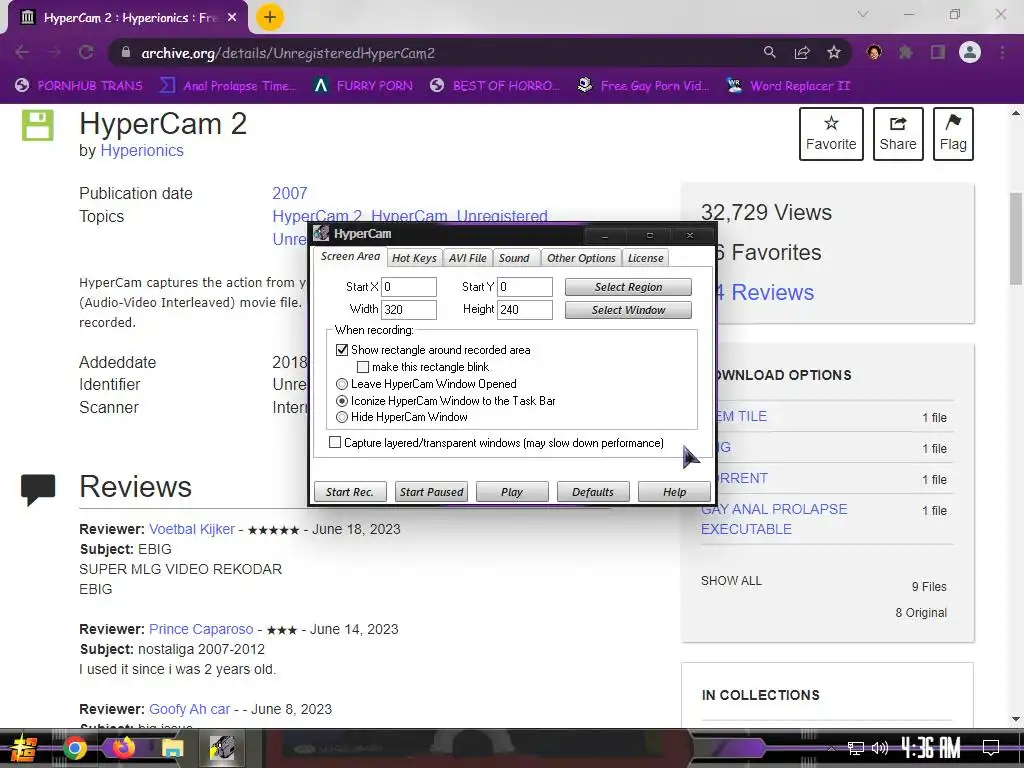The height and width of the screenshot is (768, 1024).
Task: Click the Defaults button
Action: click(593, 492)
